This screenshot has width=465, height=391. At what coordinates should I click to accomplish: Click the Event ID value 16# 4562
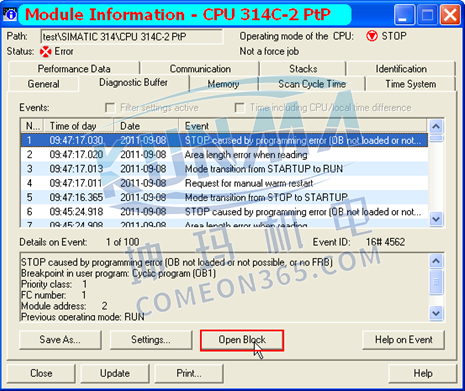[x=385, y=242]
